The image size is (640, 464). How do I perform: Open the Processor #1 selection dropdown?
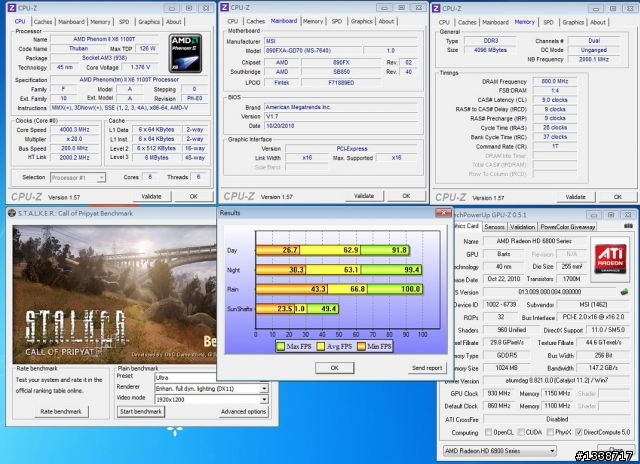pos(78,178)
